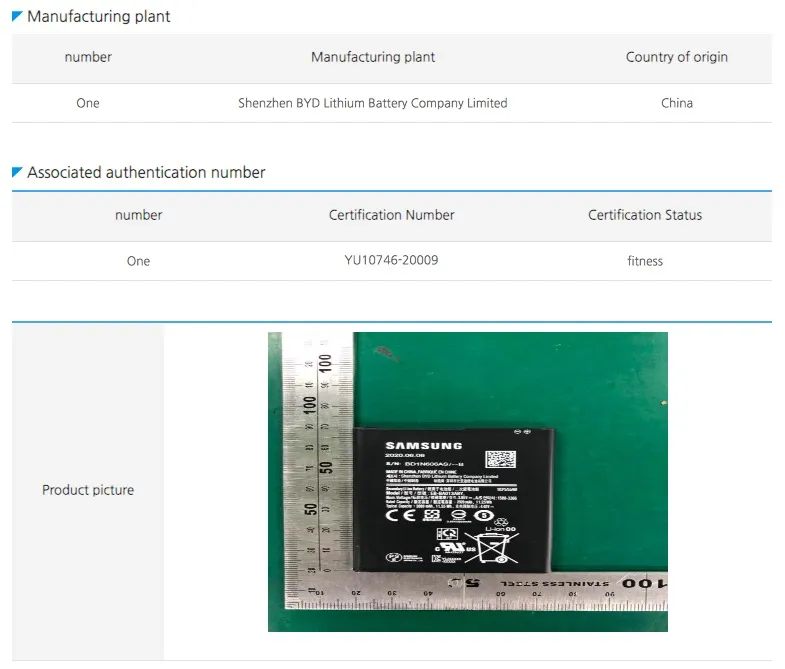Click the 'number' header in authentication table
The height and width of the screenshot is (669, 785).
[139, 215]
